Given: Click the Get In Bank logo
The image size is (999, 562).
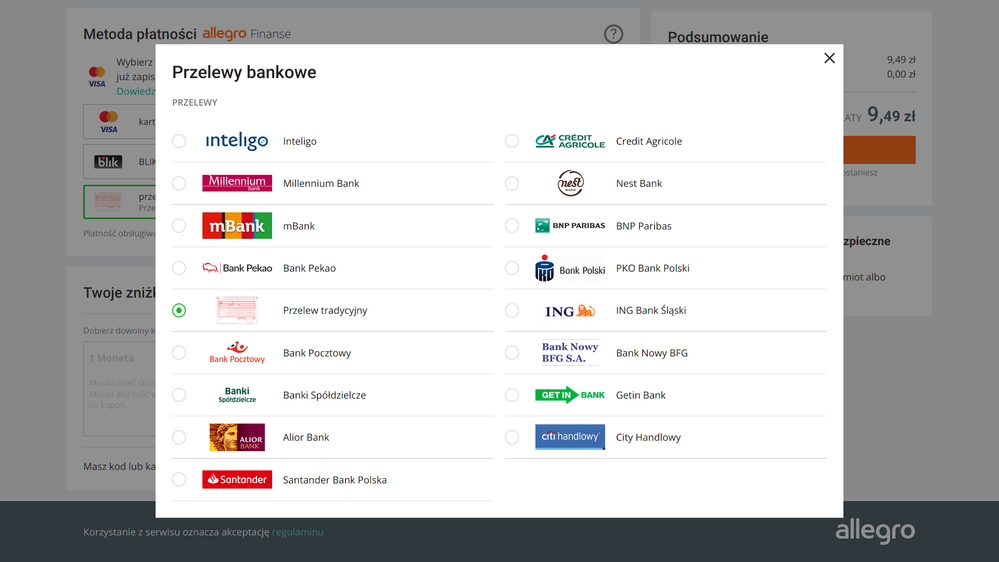Looking at the screenshot, I should [x=570, y=395].
